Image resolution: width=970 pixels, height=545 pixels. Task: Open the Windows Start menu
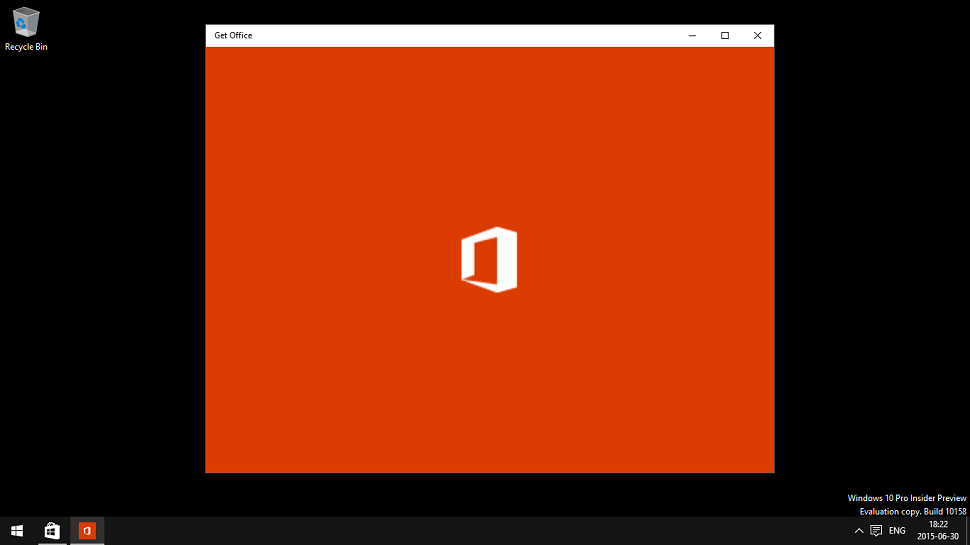pos(16,530)
